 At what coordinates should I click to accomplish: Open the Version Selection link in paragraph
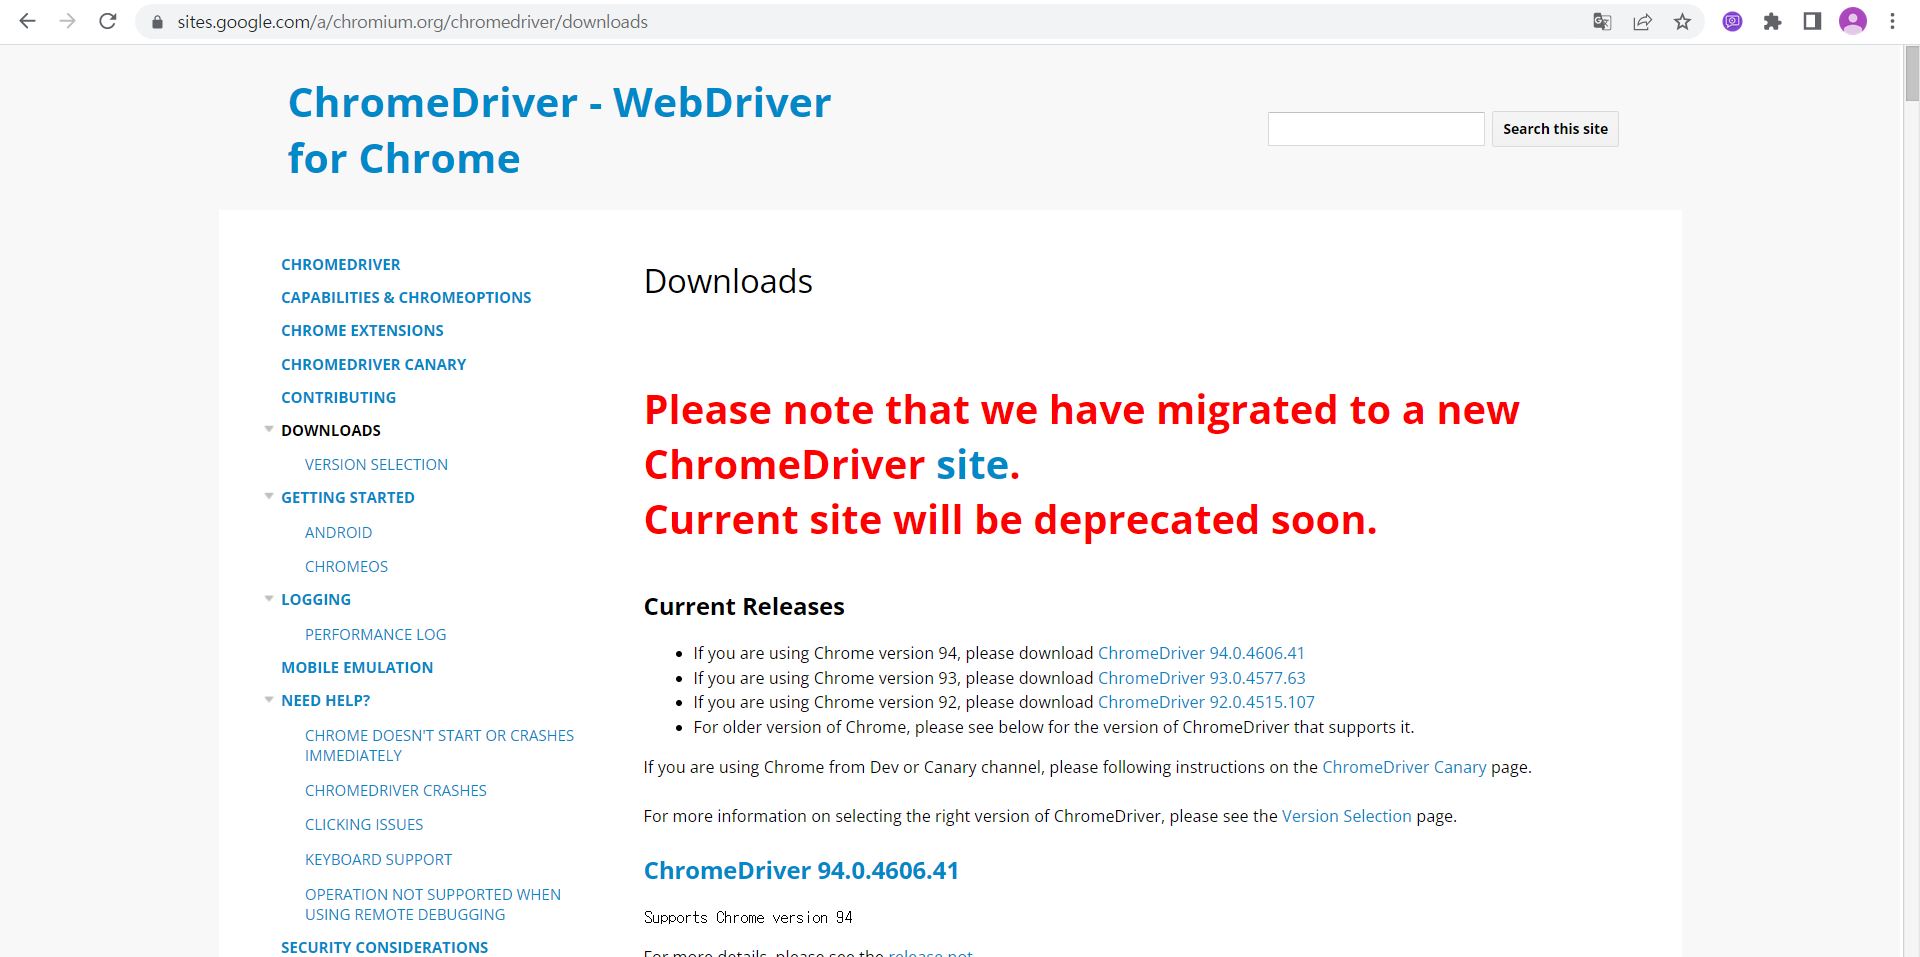(1346, 816)
